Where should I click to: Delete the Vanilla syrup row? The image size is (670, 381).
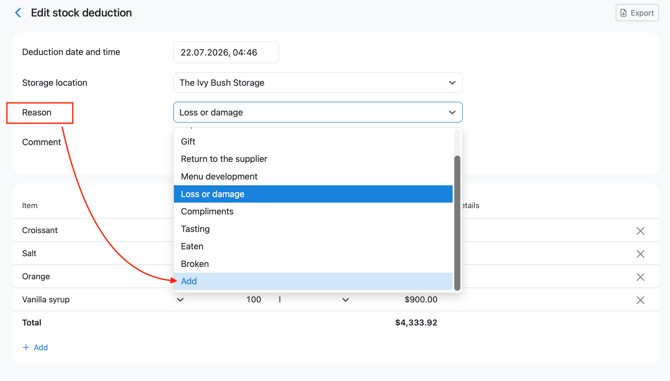(640, 300)
